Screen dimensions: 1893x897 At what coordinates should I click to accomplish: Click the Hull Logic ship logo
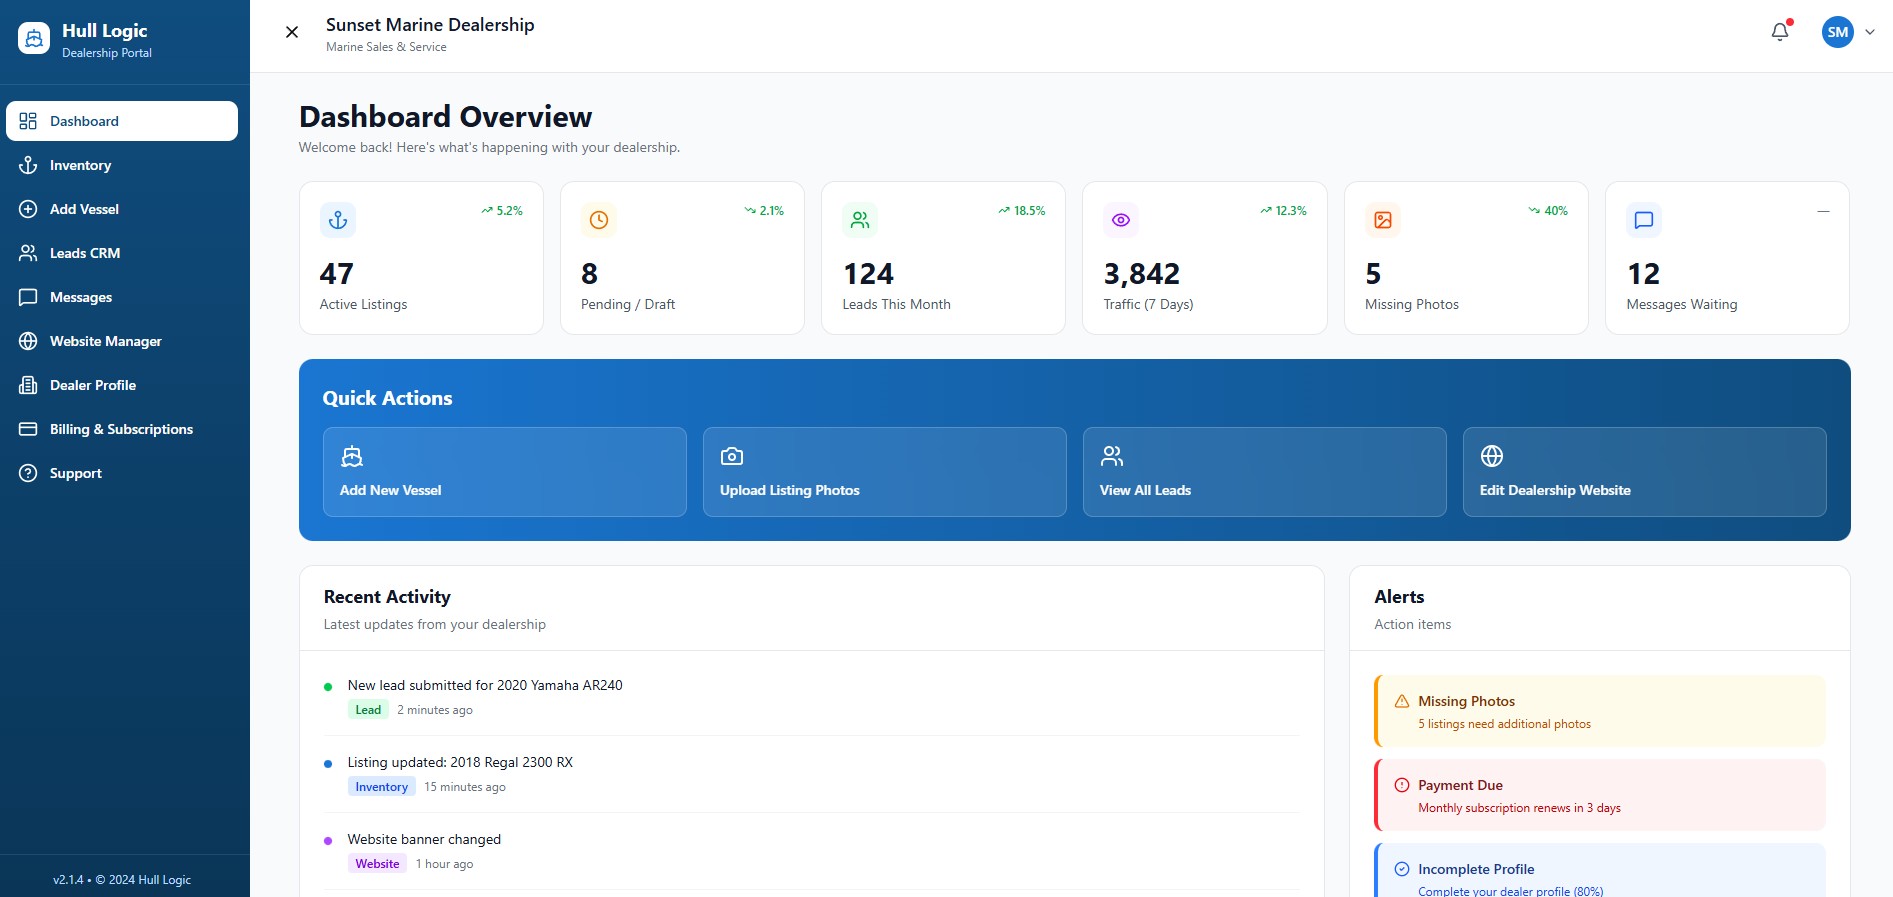point(34,39)
